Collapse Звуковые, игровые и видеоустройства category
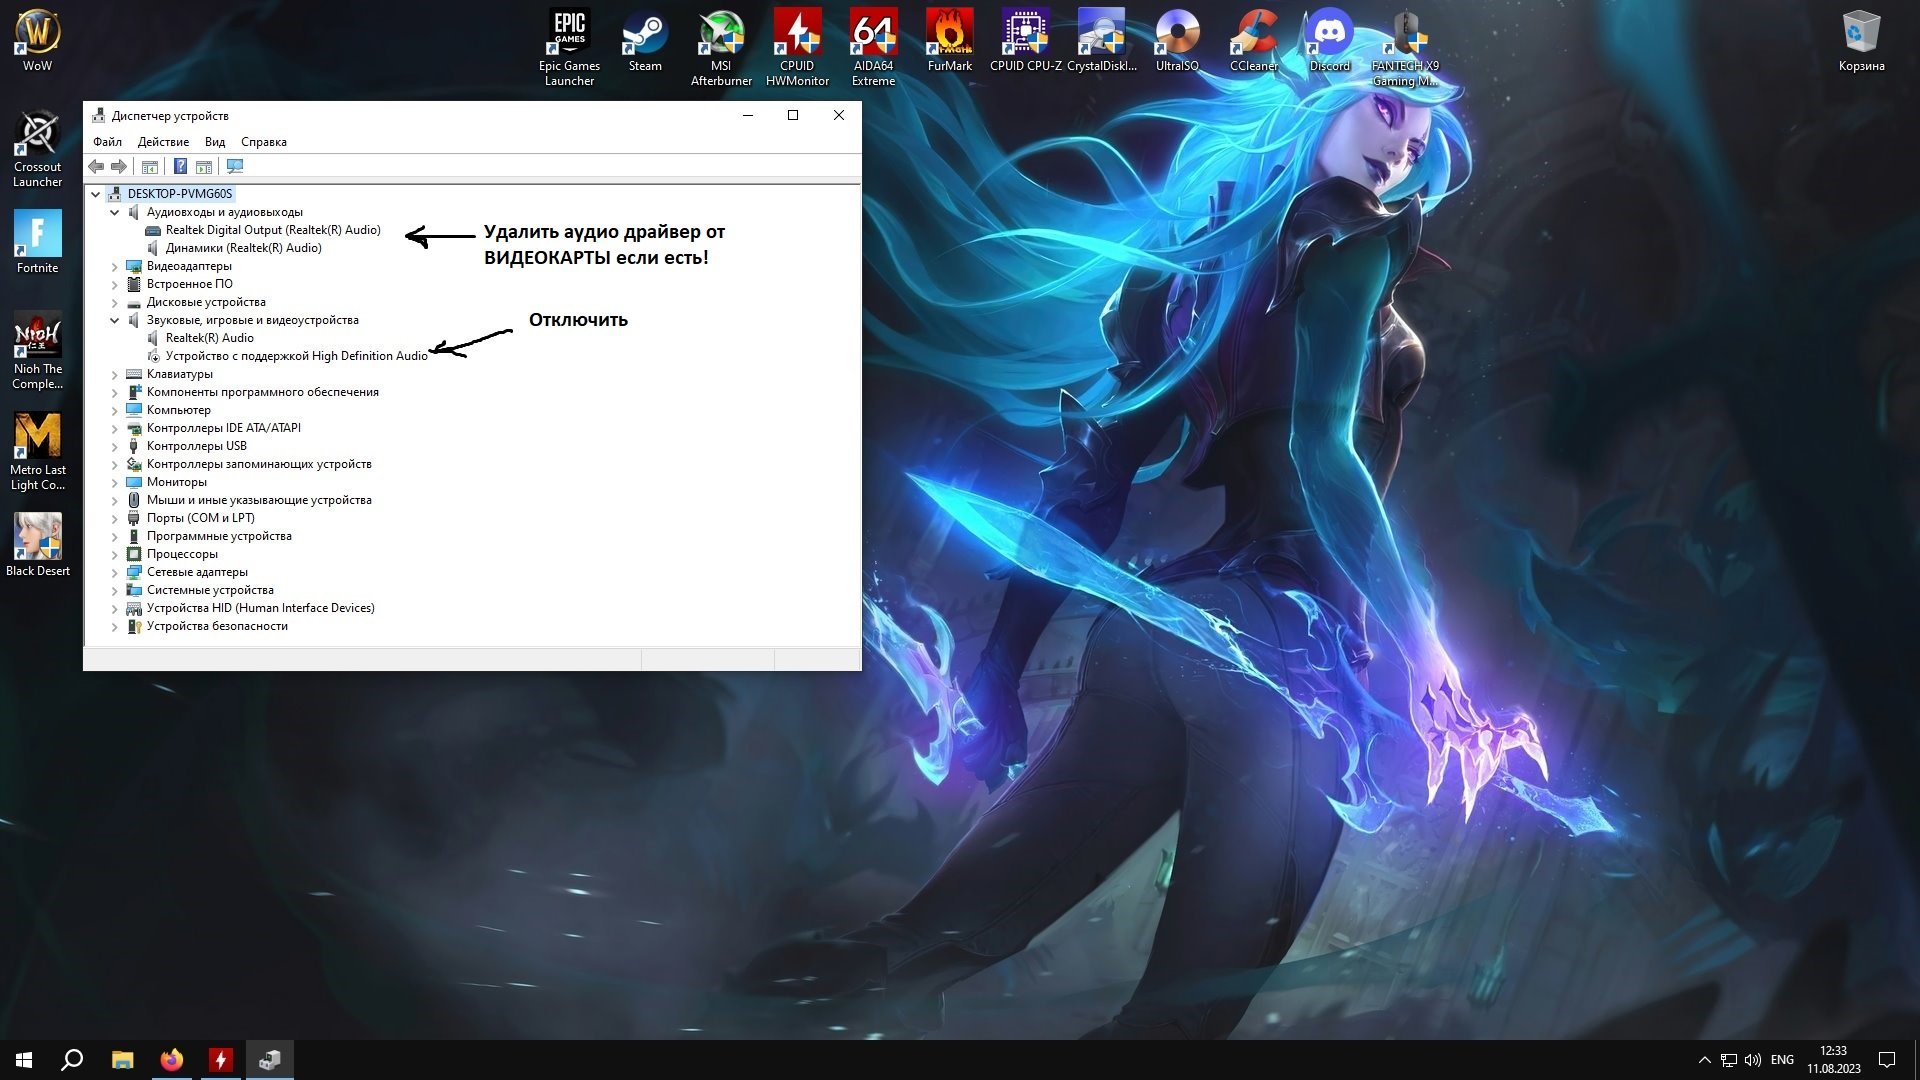The image size is (1920, 1080). click(114, 320)
